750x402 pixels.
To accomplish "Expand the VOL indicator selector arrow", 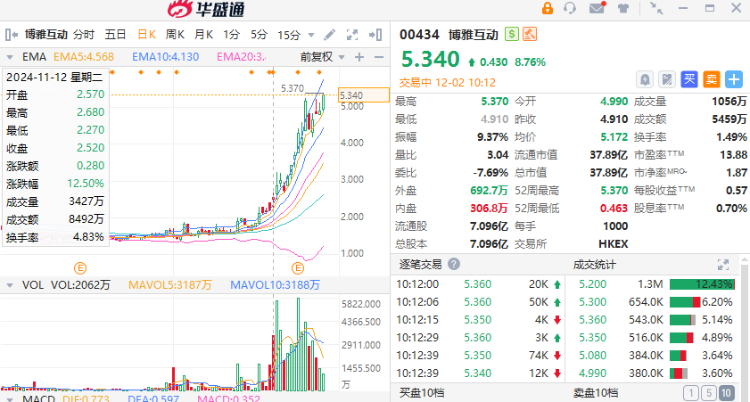I will [10, 286].
